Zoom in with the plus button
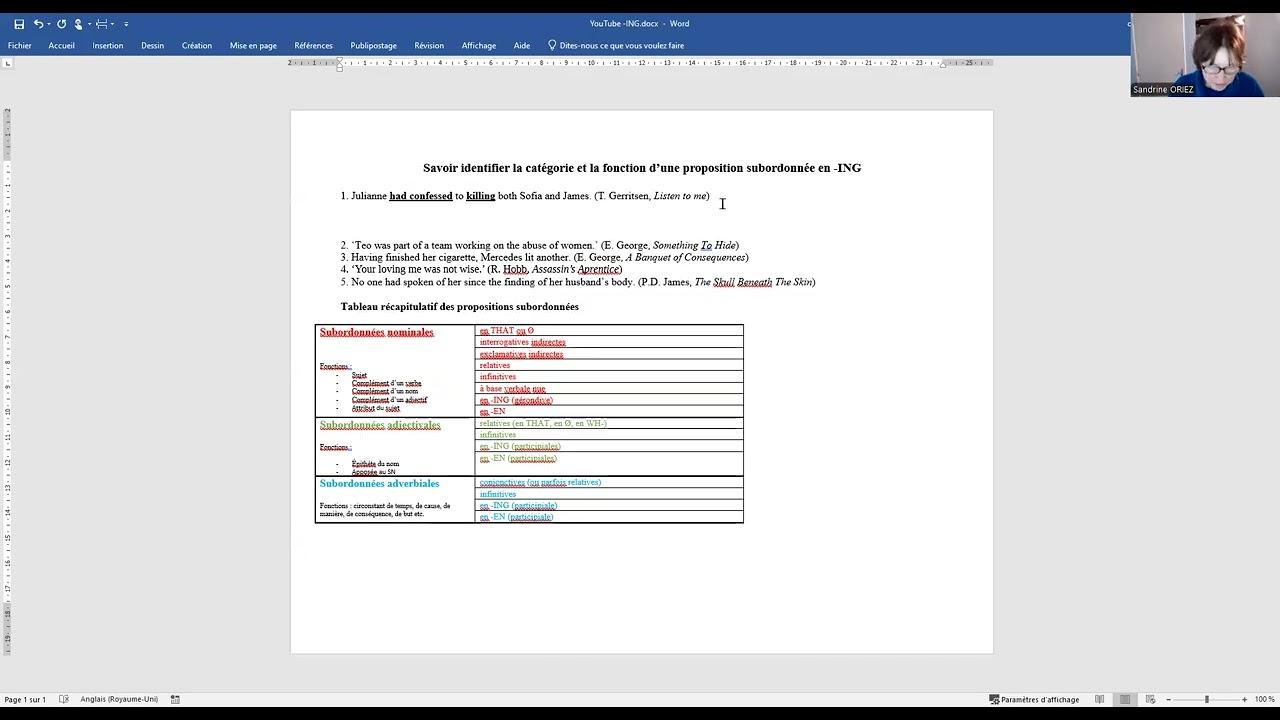1280x720 pixels. coord(1244,700)
